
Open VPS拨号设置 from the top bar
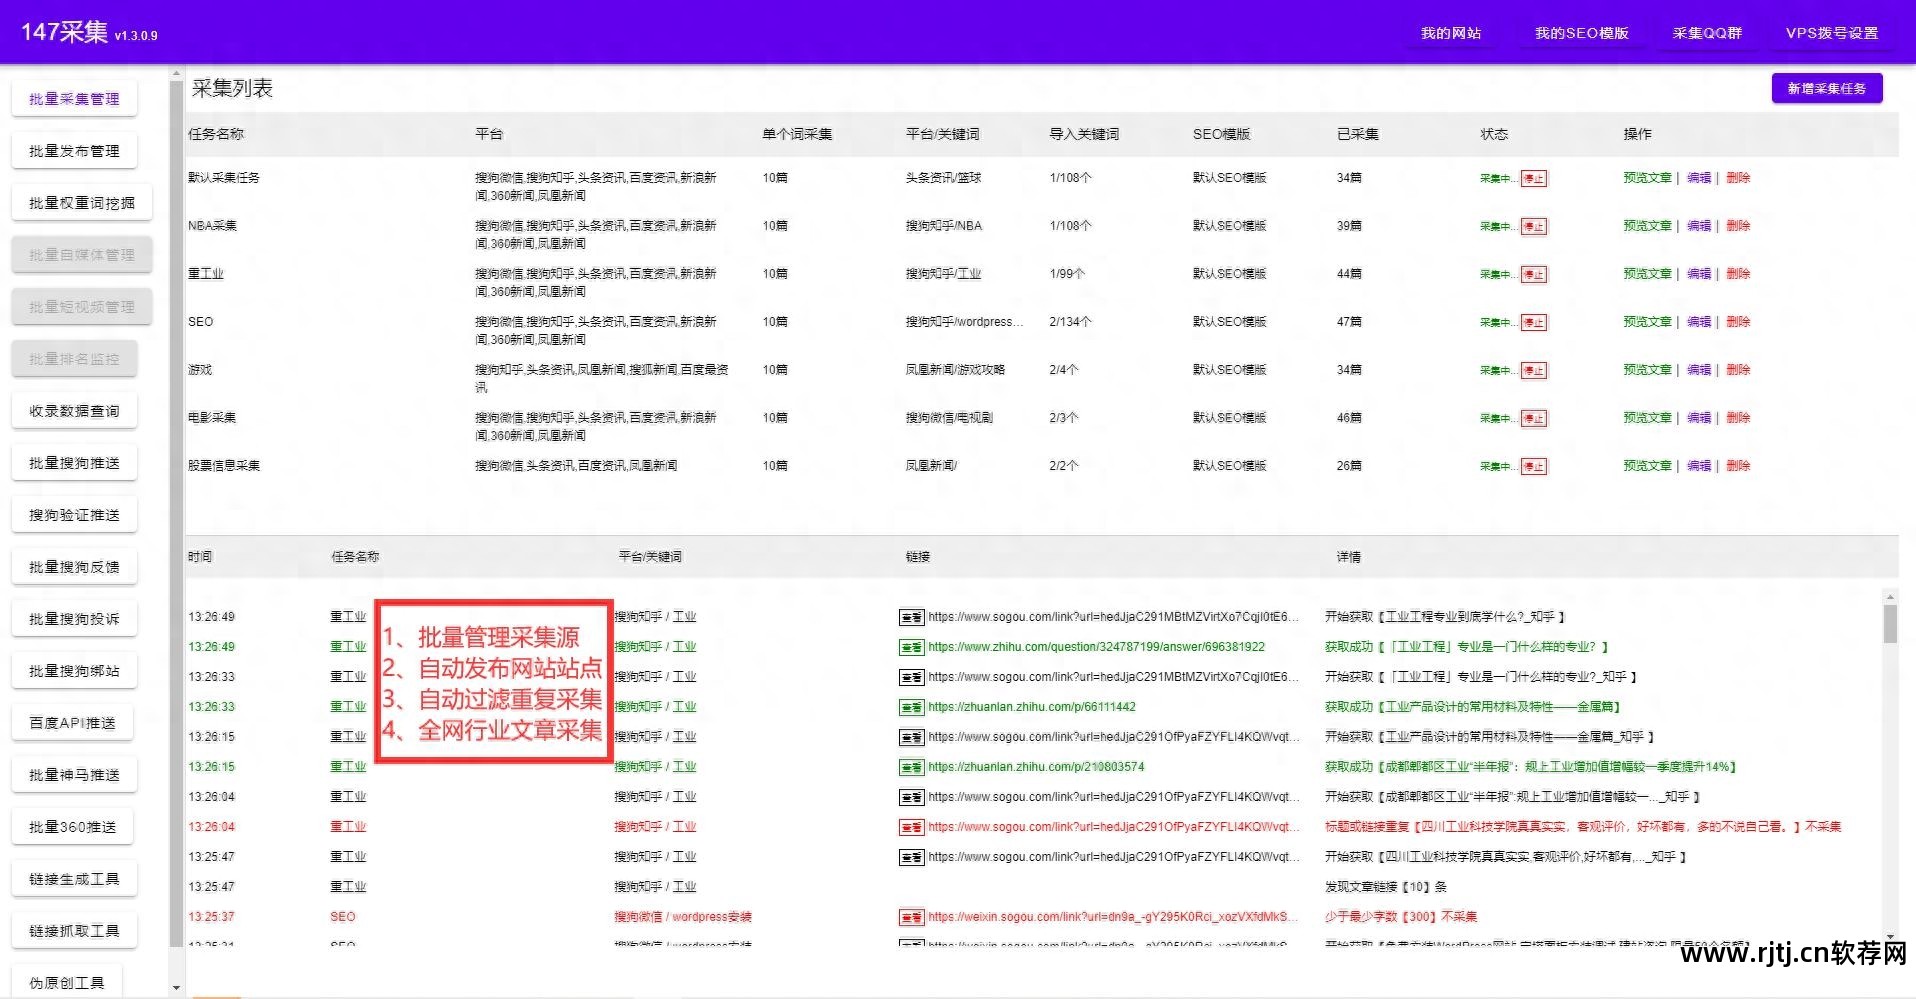1833,32
